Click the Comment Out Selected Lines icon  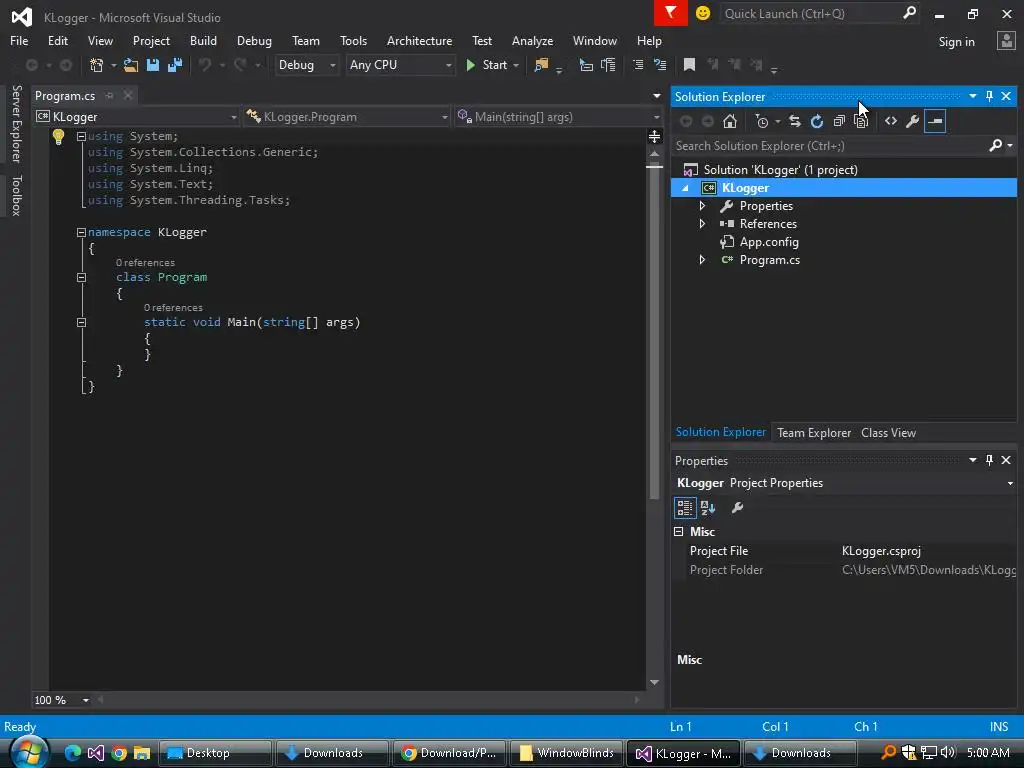(638, 65)
